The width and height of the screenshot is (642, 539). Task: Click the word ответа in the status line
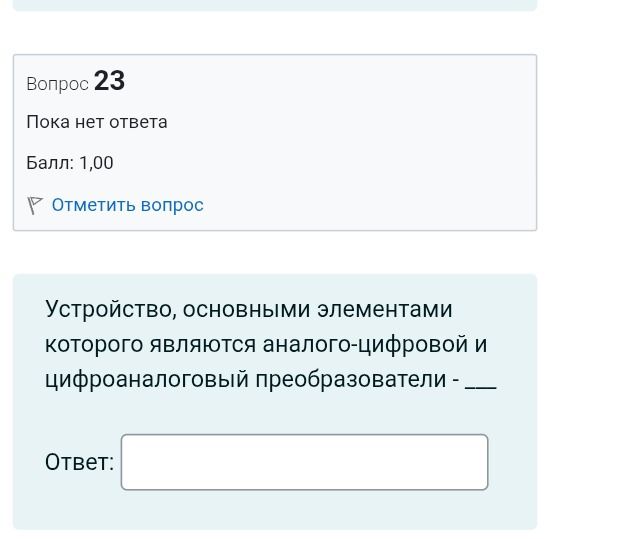pyautogui.click(x=138, y=122)
